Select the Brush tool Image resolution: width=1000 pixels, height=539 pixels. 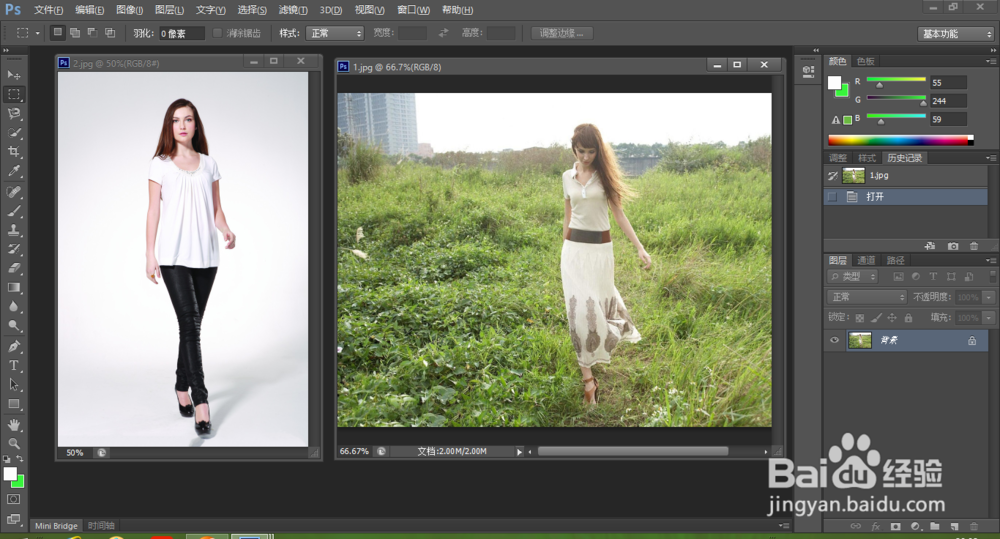coord(13,211)
